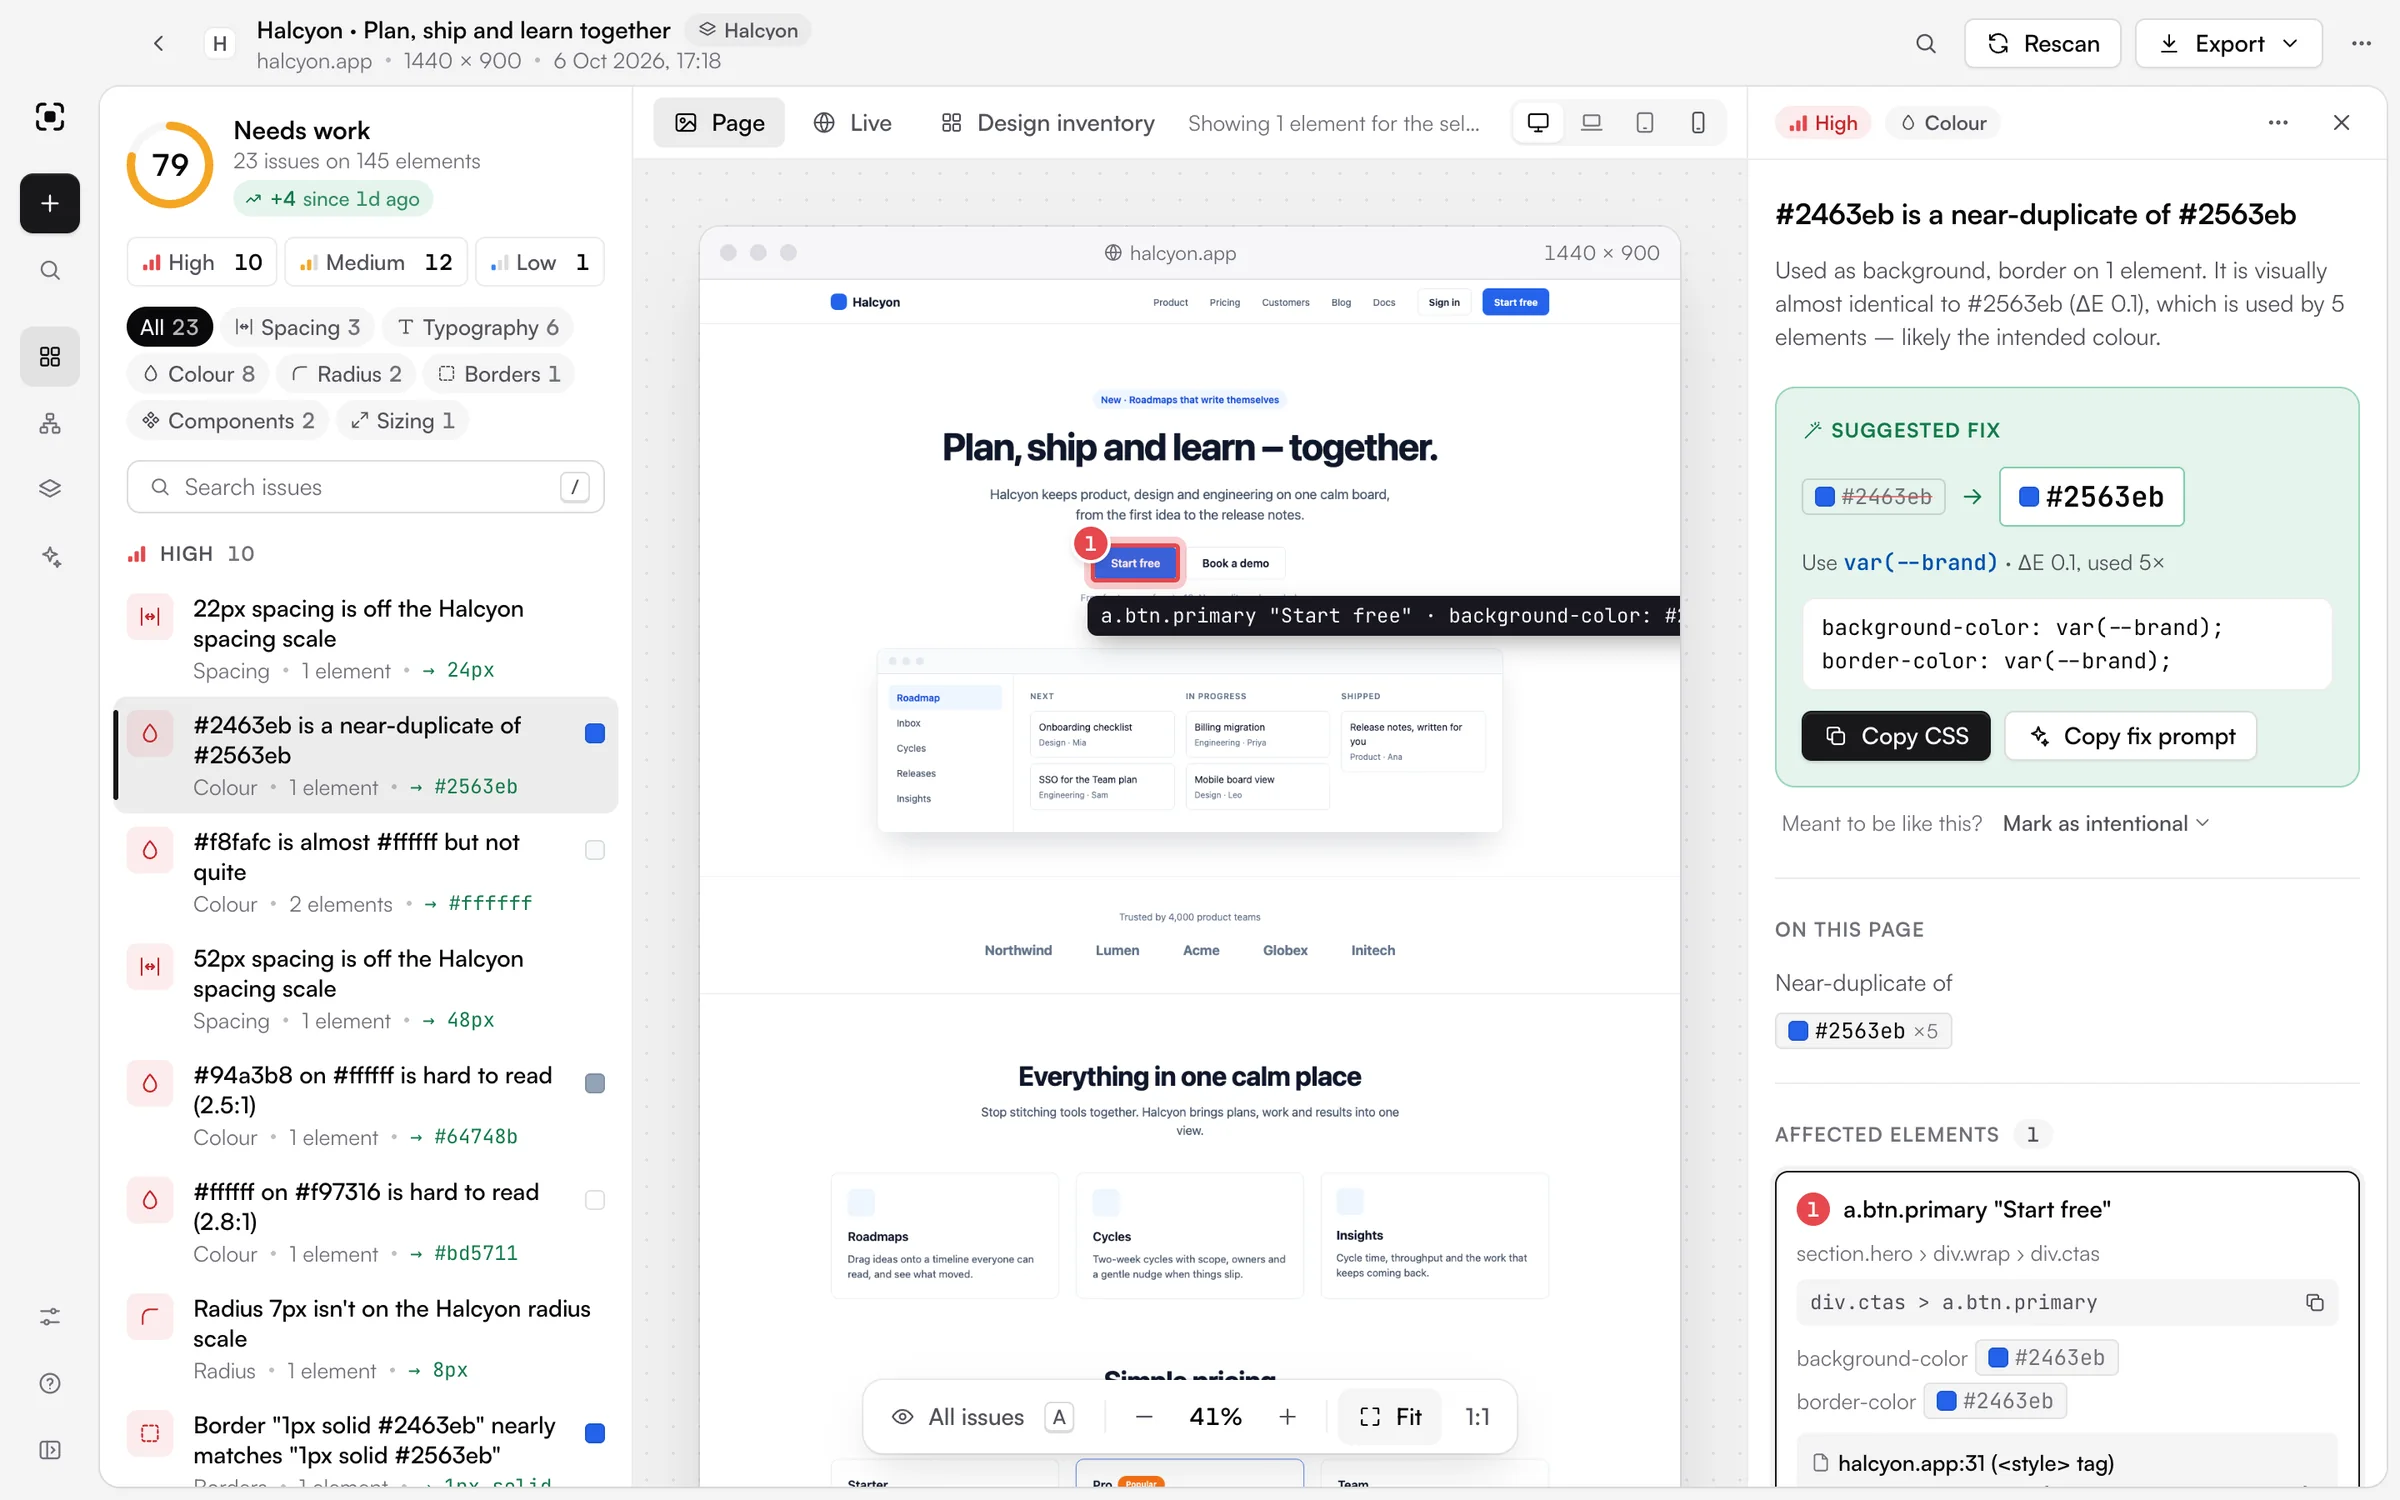Open the help question-mark icon
2400x1500 pixels.
point(50,1383)
